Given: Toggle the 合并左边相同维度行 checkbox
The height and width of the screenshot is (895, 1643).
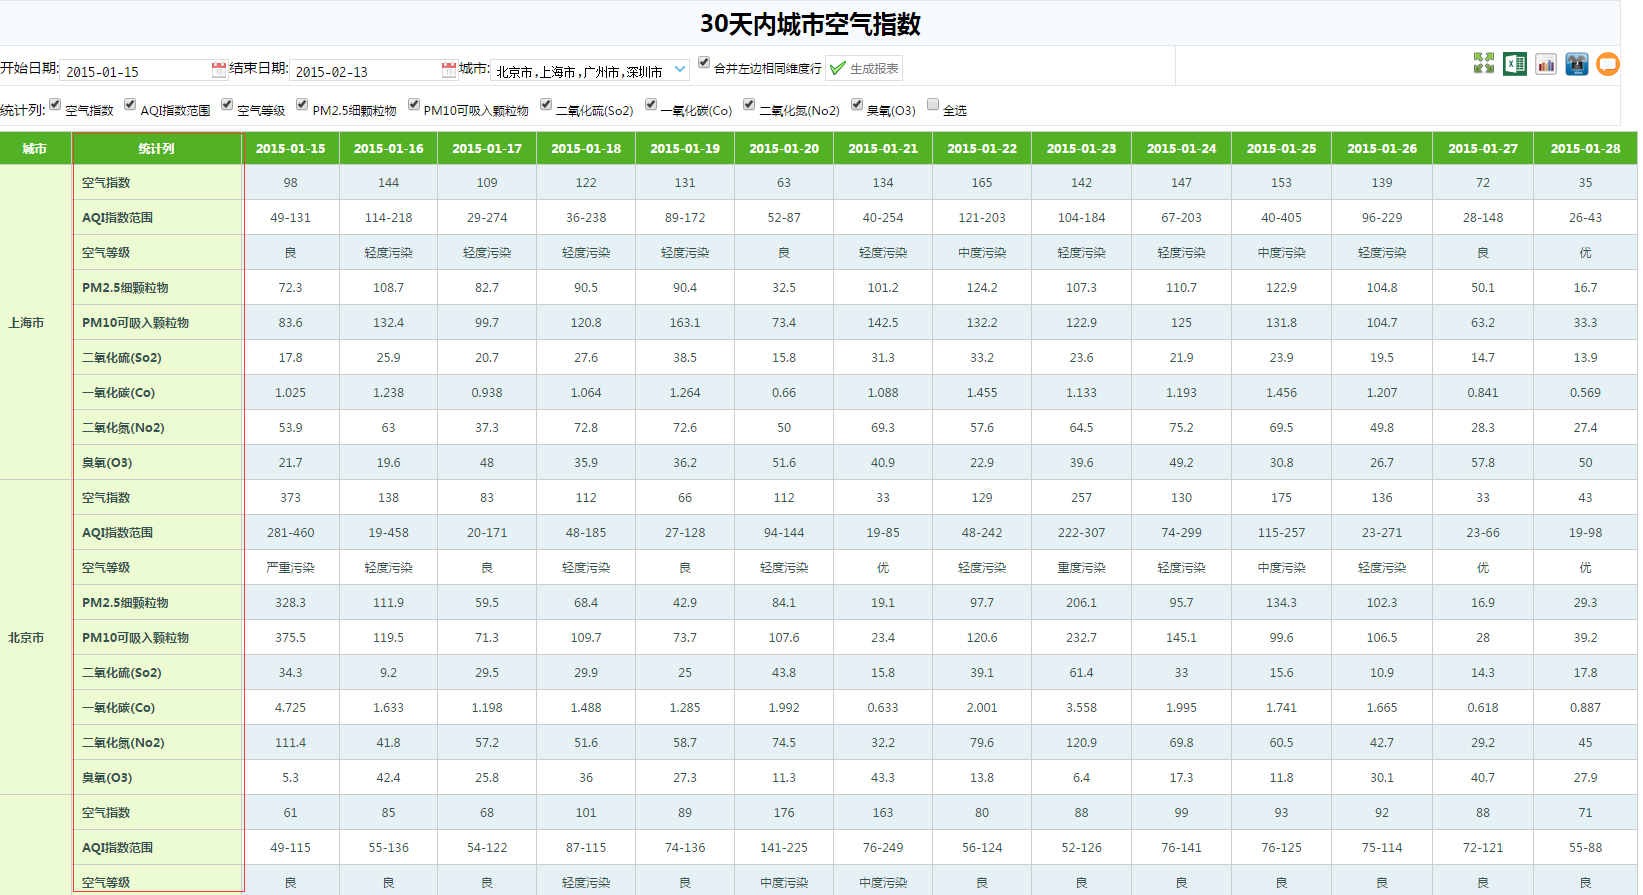Looking at the screenshot, I should [704, 62].
